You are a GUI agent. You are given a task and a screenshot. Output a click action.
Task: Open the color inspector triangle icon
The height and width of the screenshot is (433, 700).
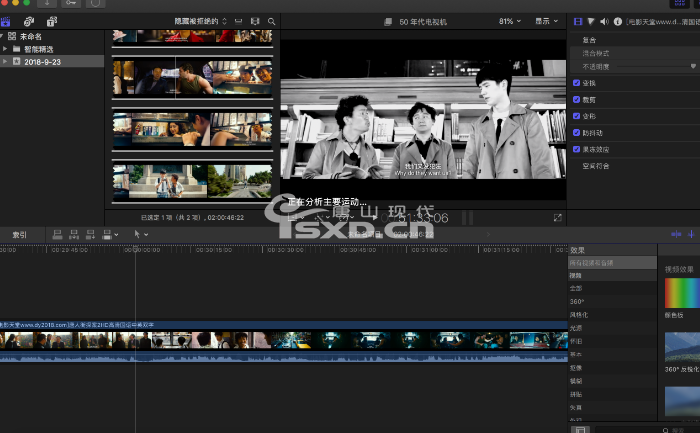click(x=591, y=21)
